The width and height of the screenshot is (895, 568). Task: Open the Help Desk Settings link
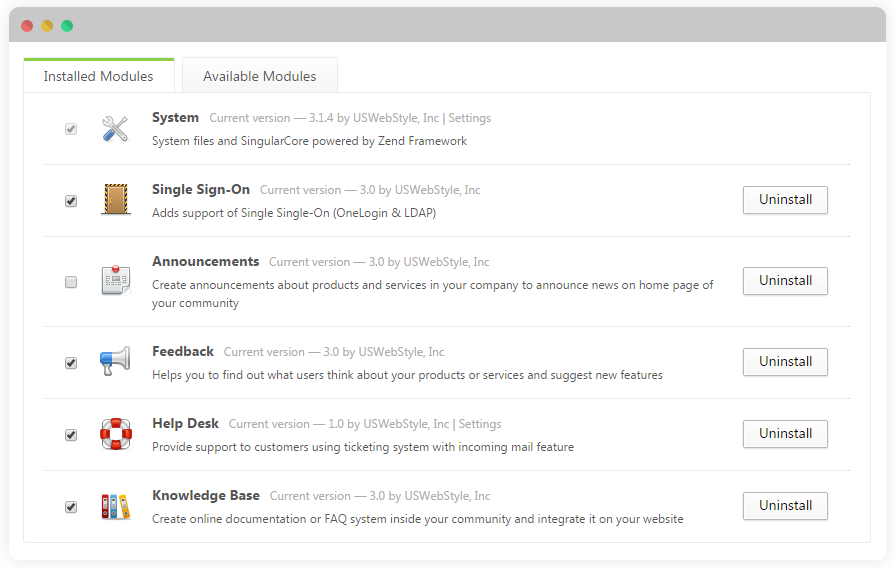[480, 424]
